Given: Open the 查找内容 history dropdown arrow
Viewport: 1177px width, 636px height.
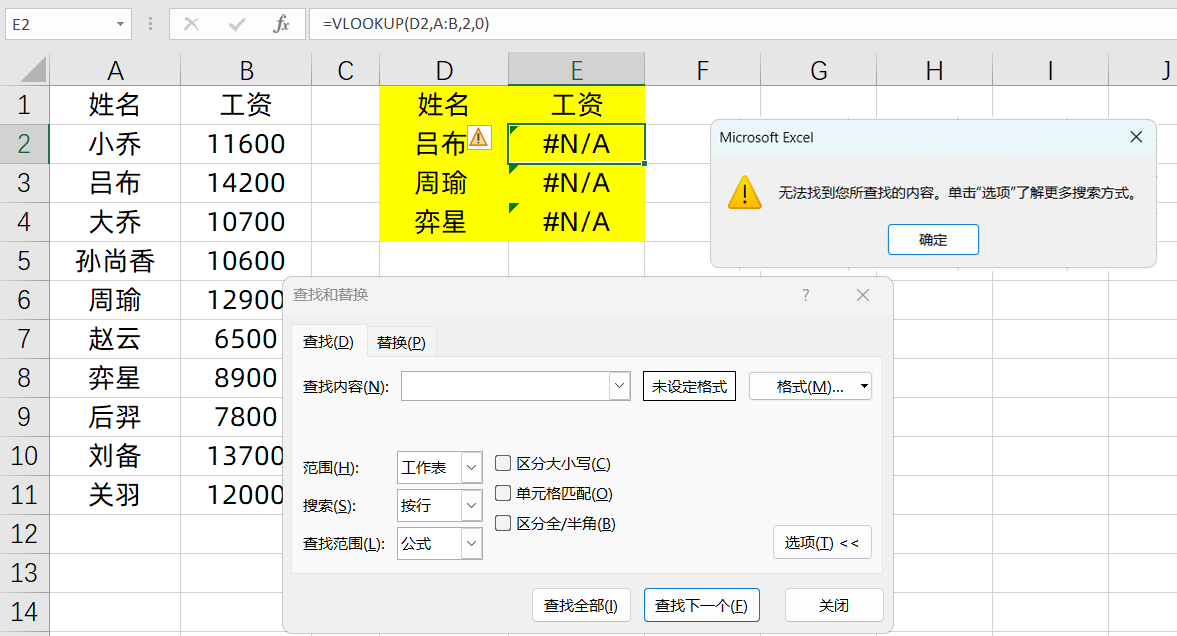Looking at the screenshot, I should point(620,386).
